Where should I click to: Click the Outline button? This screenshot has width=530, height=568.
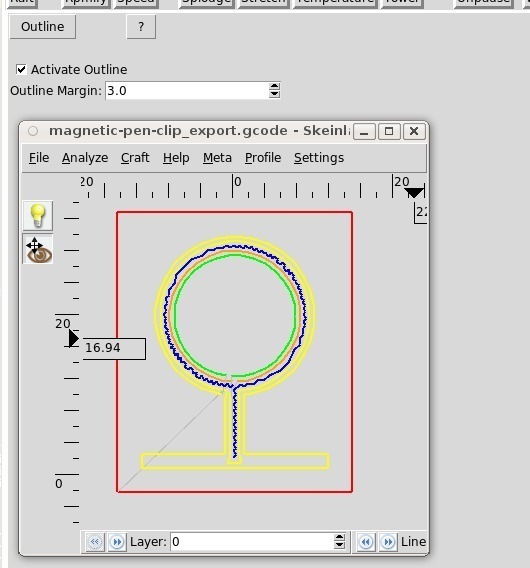click(x=42, y=27)
